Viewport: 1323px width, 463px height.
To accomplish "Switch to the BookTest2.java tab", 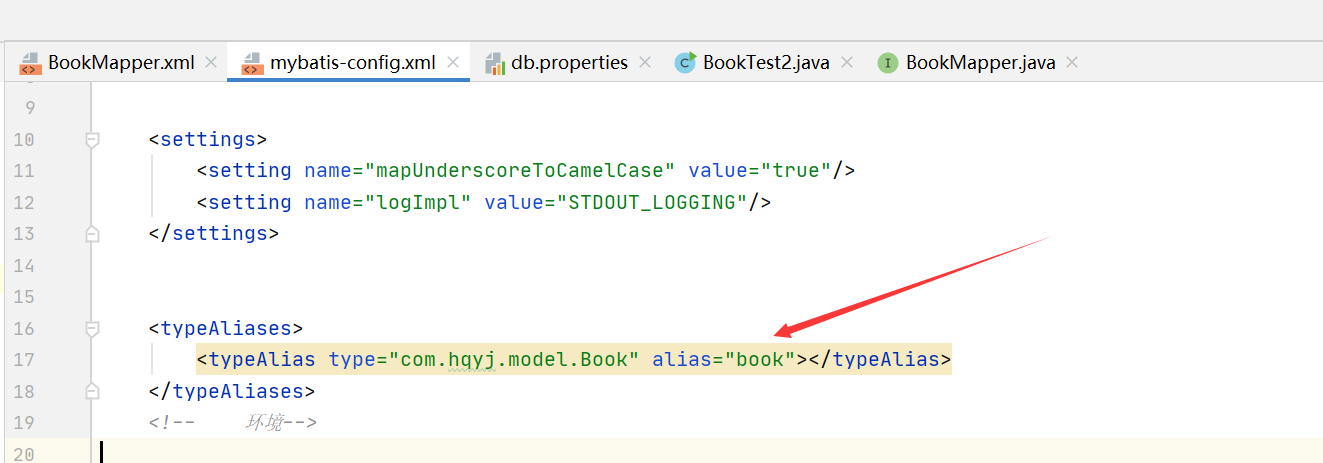I will pyautogui.click(x=766, y=62).
